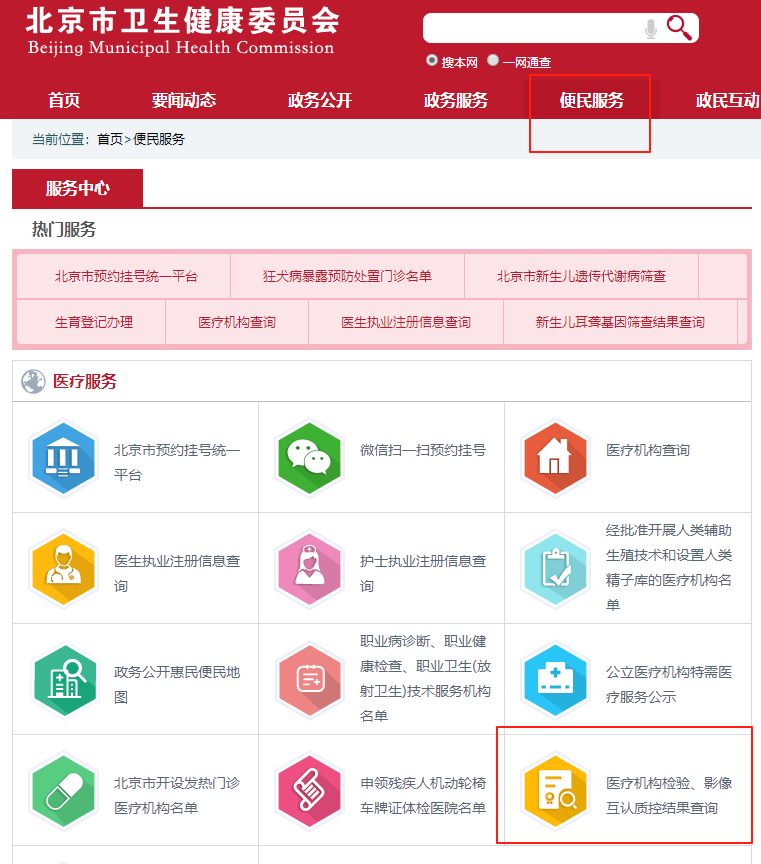
Task: Open hot service 医疗机构查询
Action: click(x=237, y=322)
